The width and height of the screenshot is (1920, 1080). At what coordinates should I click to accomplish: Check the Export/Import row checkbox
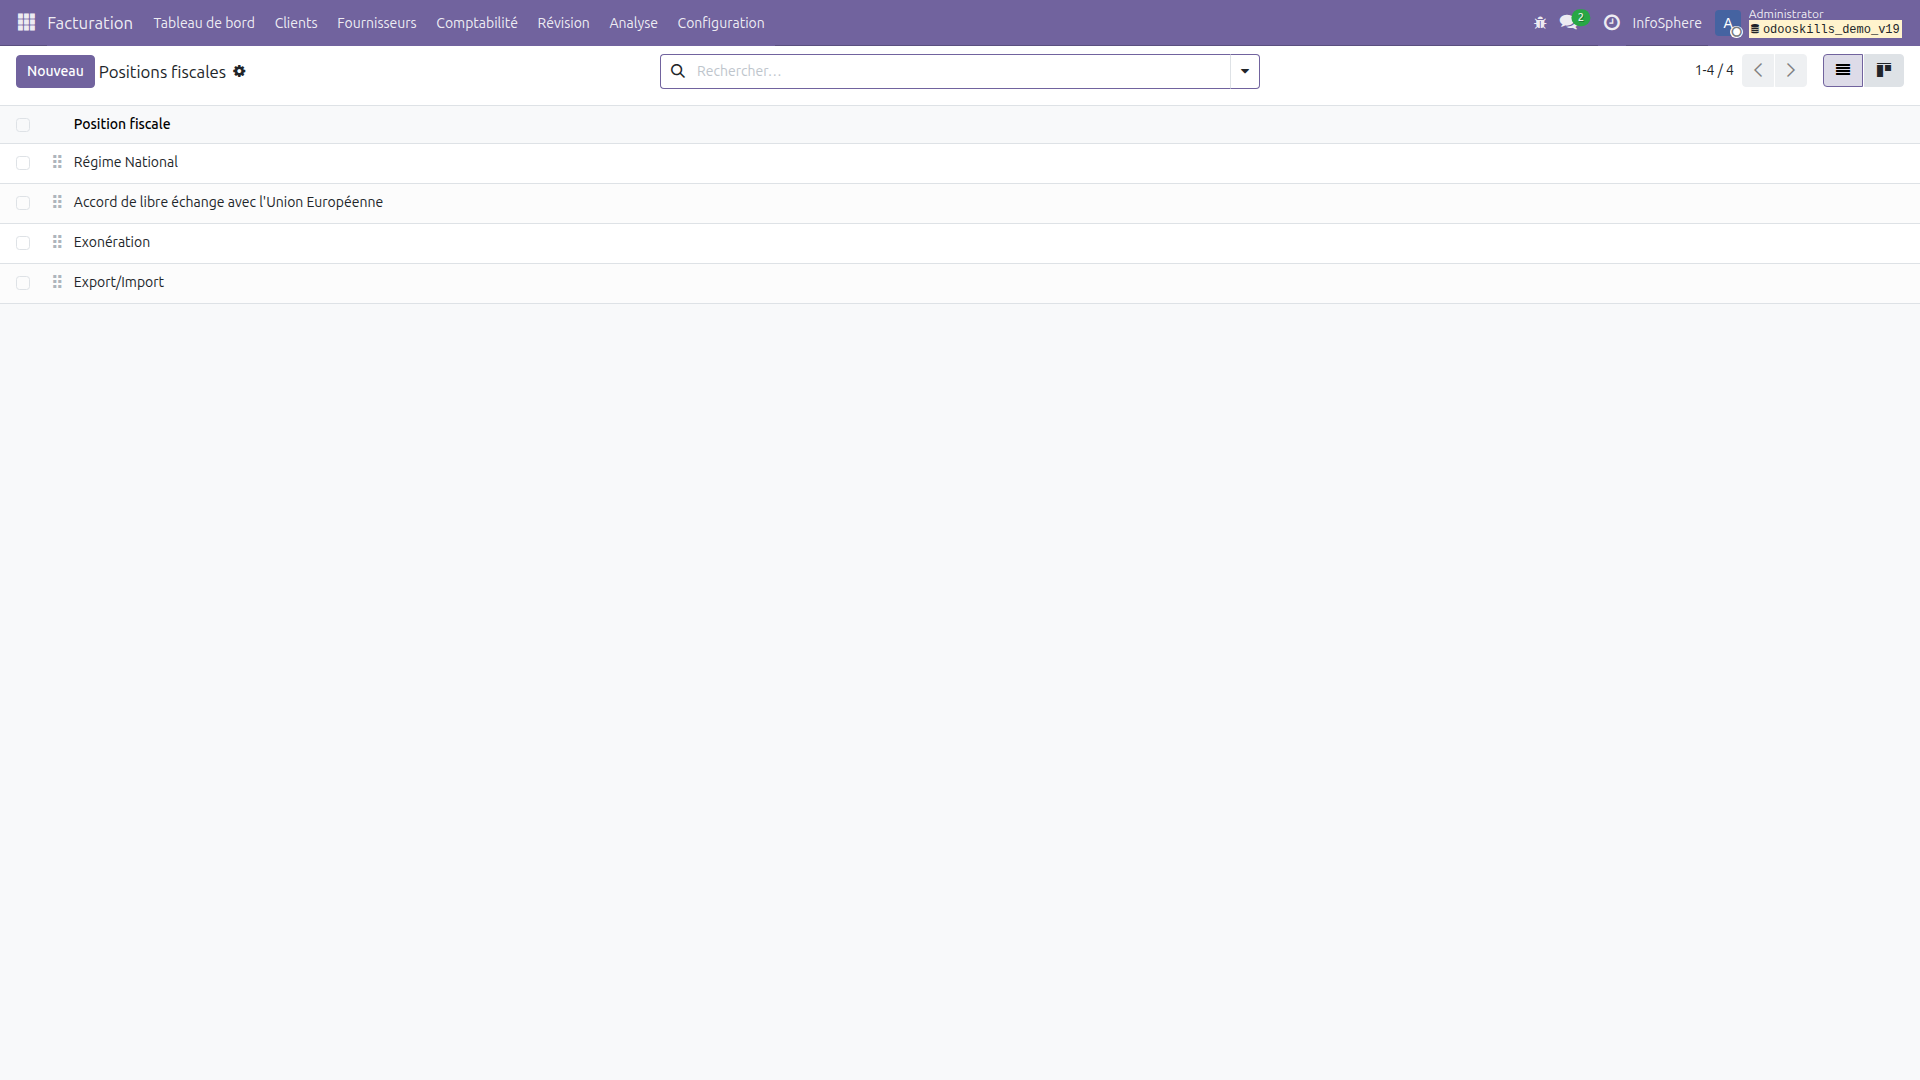(x=23, y=283)
